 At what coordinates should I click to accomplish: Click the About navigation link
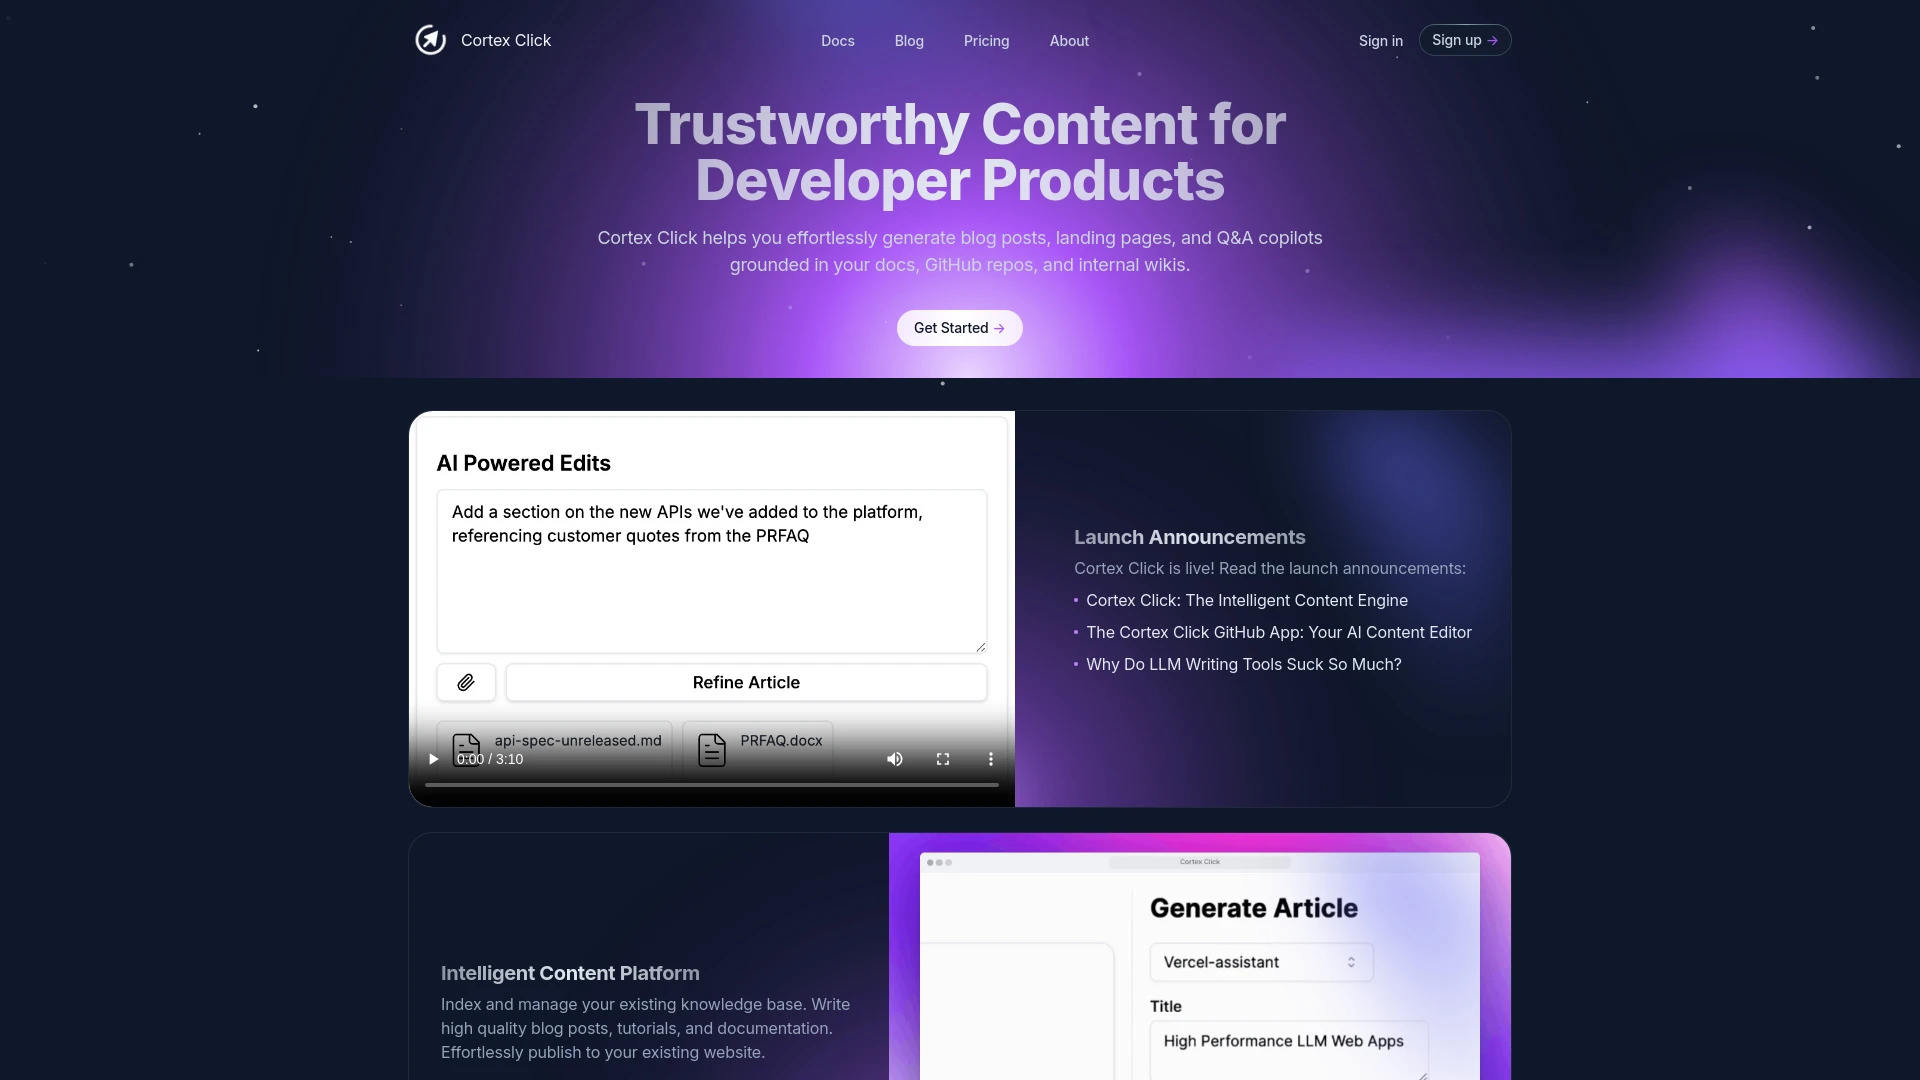[1069, 40]
